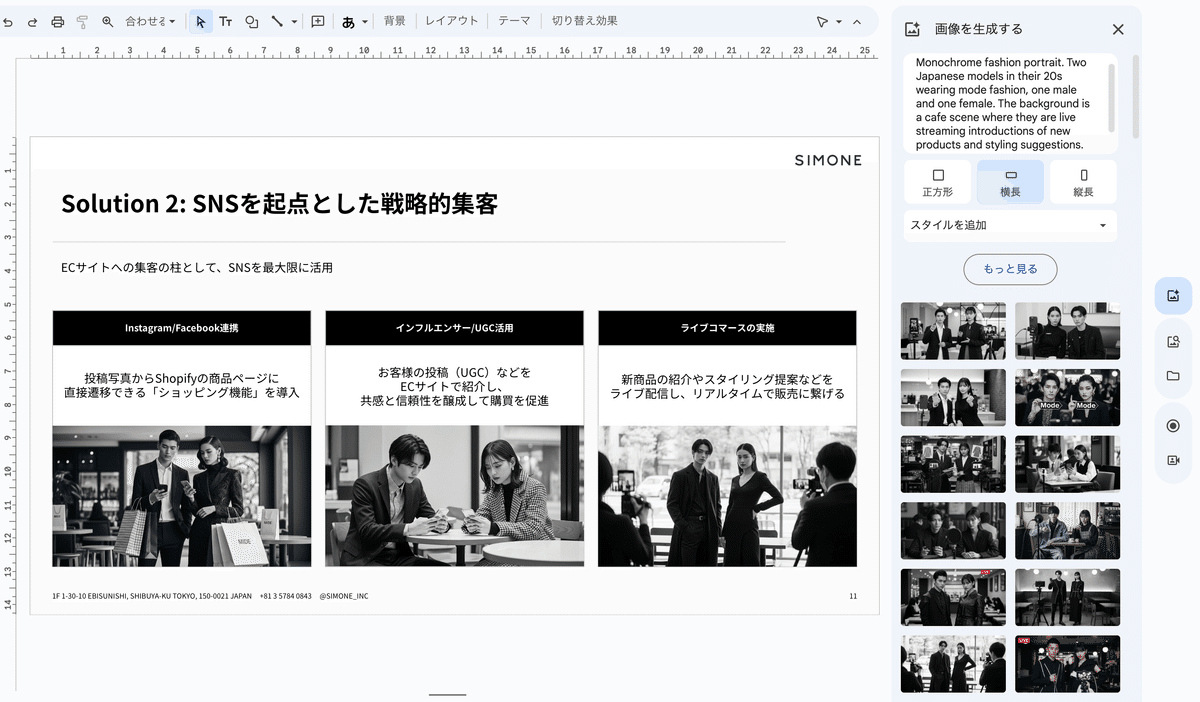Image resolution: width=1200 pixels, height=702 pixels.
Task: Click the pointer mode icon in toolbar
Action: pos(822,21)
